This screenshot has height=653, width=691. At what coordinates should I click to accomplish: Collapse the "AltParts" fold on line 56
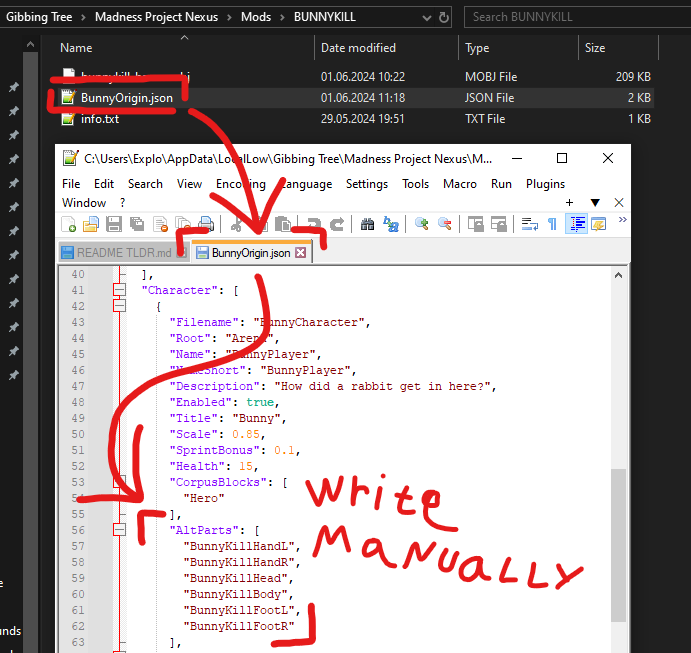[x=119, y=530]
